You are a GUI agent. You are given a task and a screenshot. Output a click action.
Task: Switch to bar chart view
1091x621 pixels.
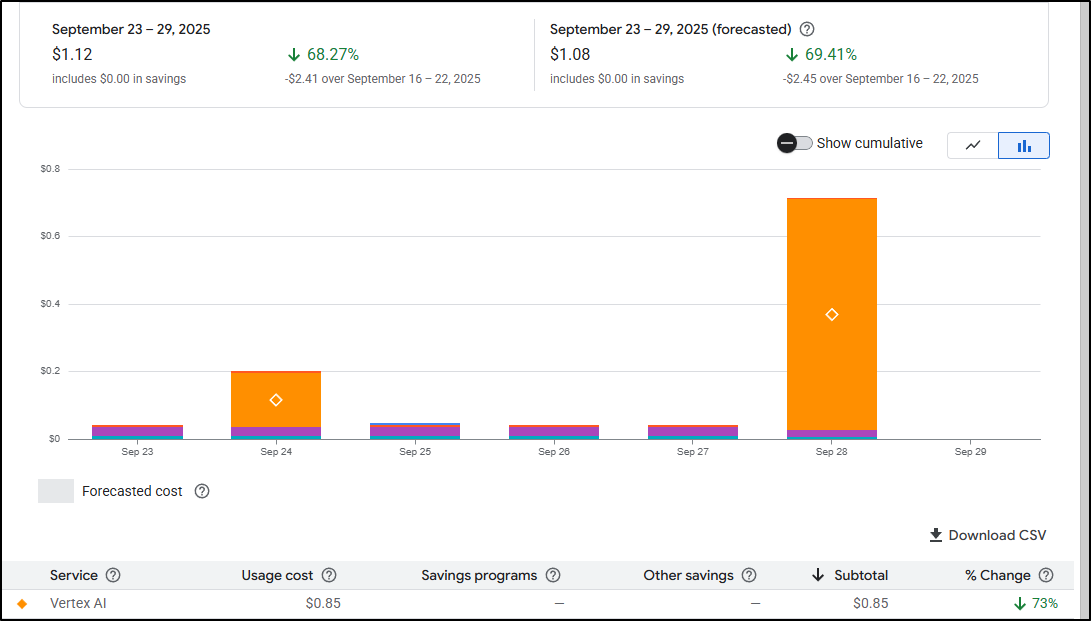click(1024, 145)
